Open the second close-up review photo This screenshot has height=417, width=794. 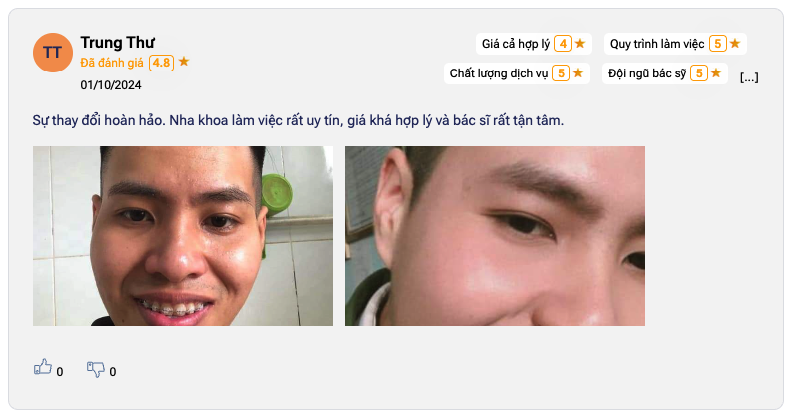[x=495, y=236]
